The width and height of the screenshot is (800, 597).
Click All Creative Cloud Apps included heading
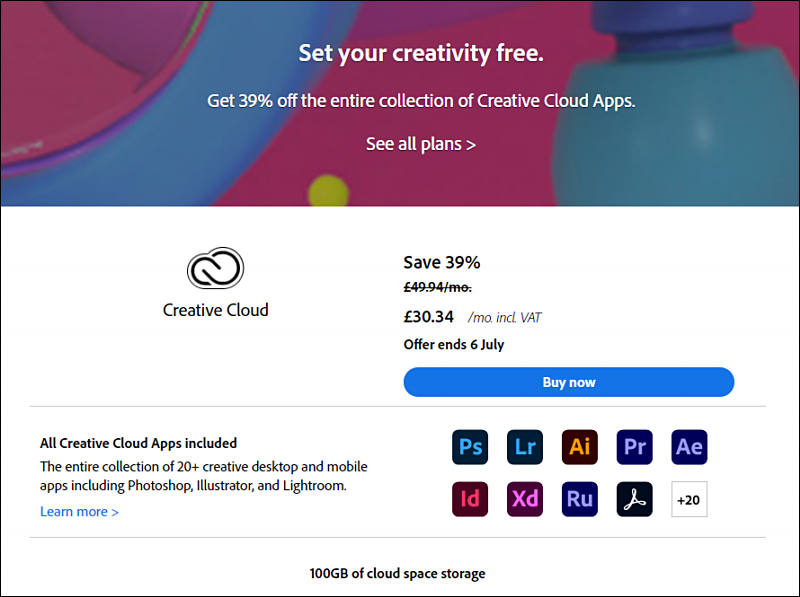pos(138,443)
